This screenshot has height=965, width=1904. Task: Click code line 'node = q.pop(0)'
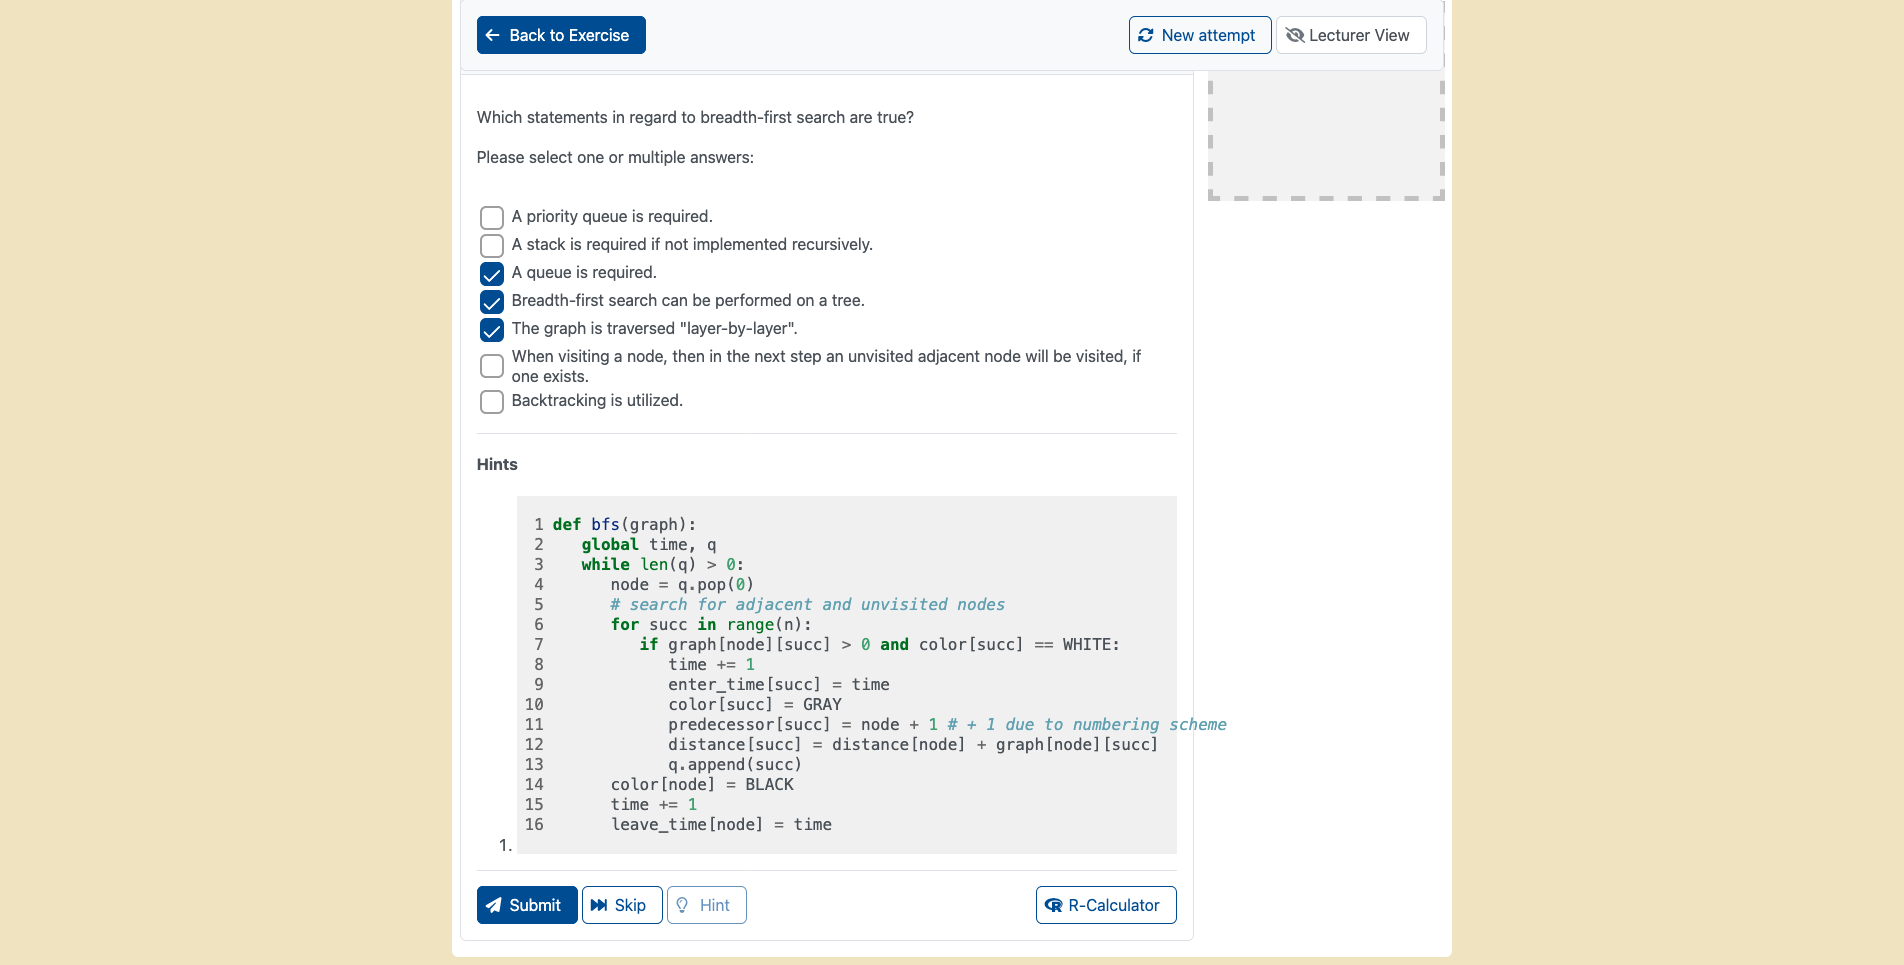[x=682, y=584]
